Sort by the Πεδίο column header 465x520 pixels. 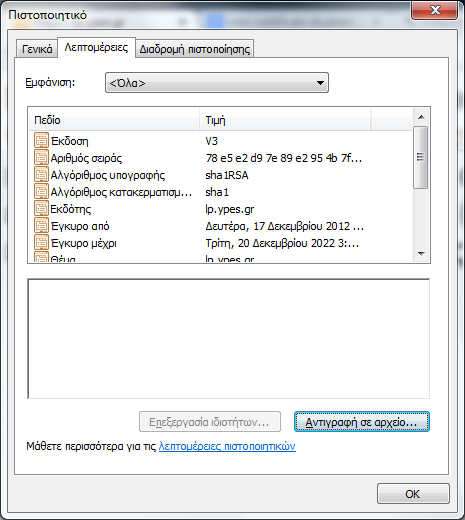point(114,120)
